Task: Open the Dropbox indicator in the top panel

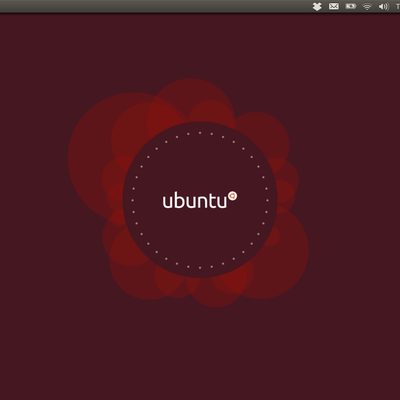Action: coord(317,6)
